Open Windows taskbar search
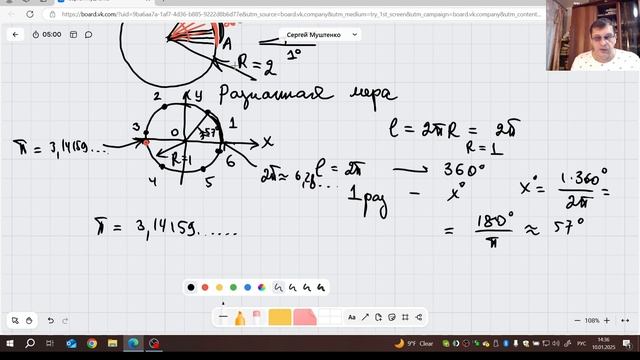This screenshot has height=360, width=640. (x=30, y=343)
